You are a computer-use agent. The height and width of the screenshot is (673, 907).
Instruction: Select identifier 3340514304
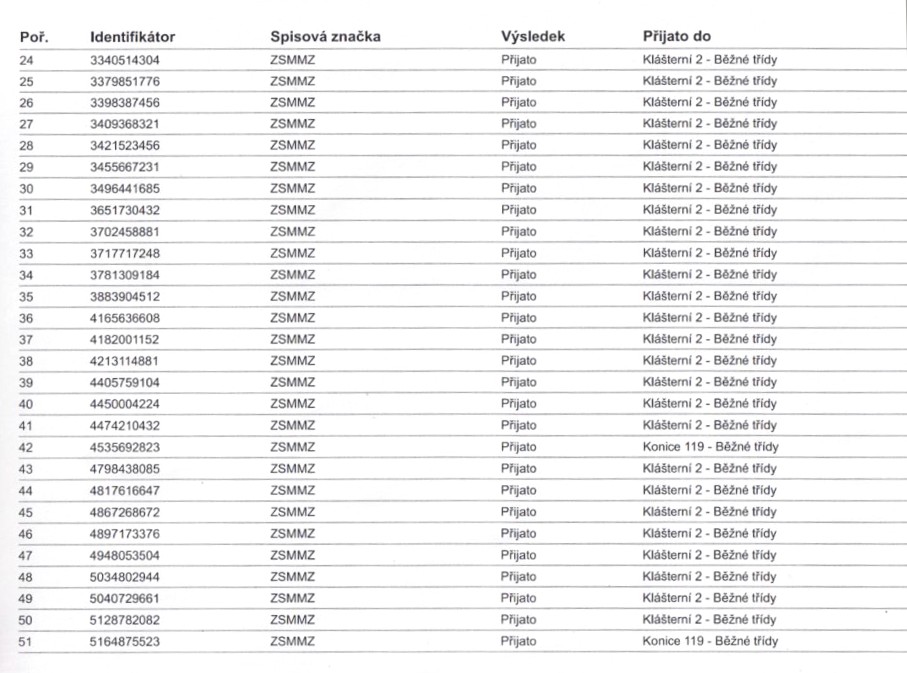pyautogui.click(x=125, y=60)
